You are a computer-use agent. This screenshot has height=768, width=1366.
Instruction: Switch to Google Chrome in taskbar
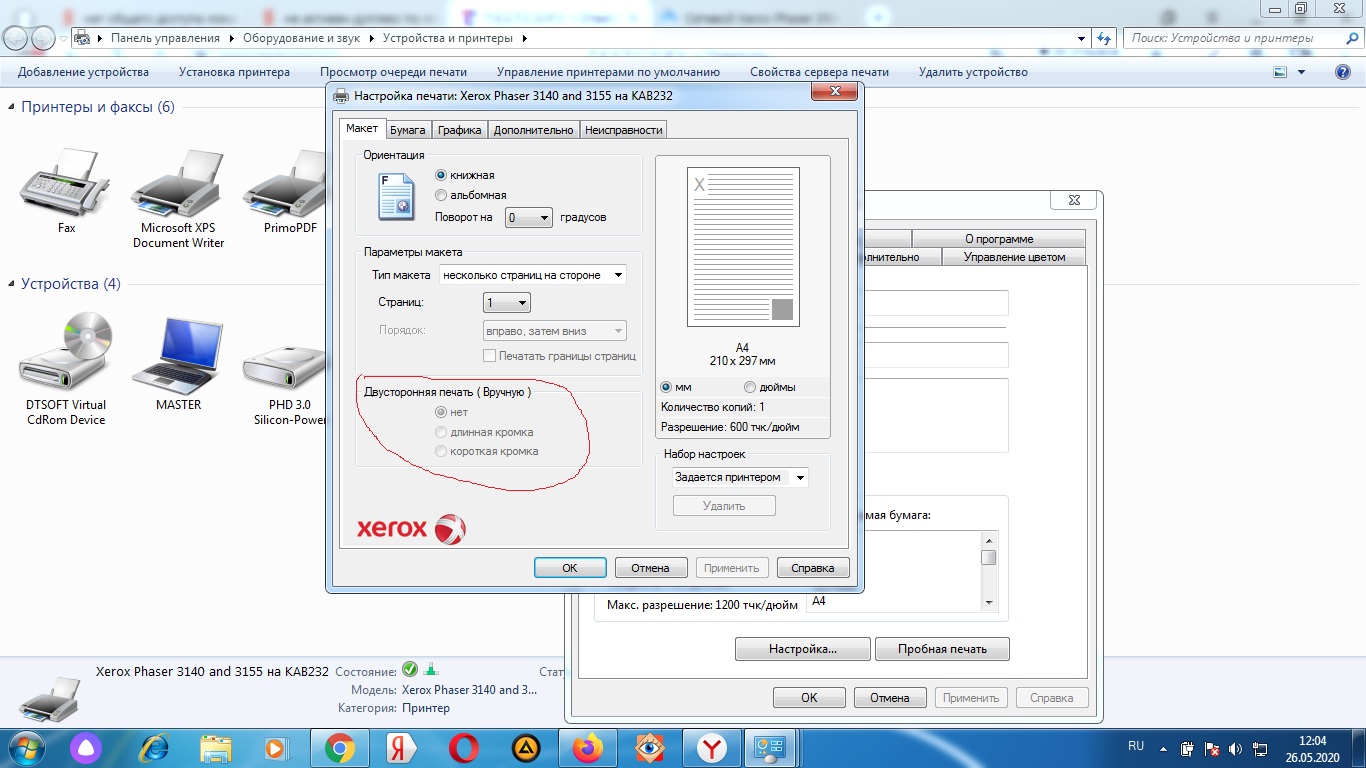click(340, 748)
